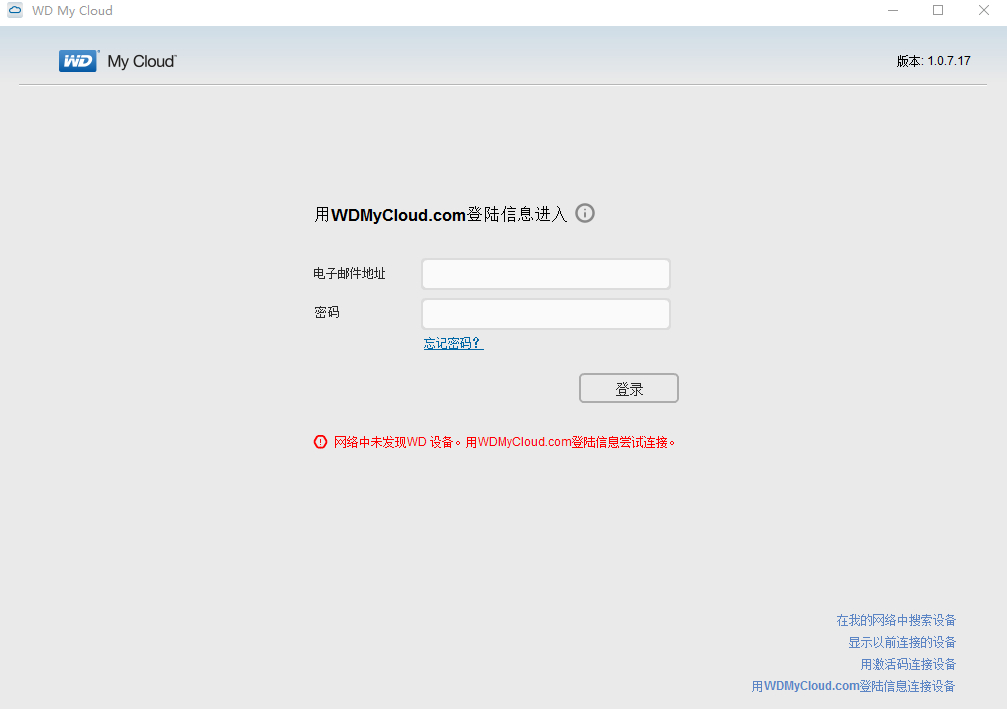The width and height of the screenshot is (1007, 709).
Task: Click the 电子邮件地址 label
Action: (x=349, y=274)
